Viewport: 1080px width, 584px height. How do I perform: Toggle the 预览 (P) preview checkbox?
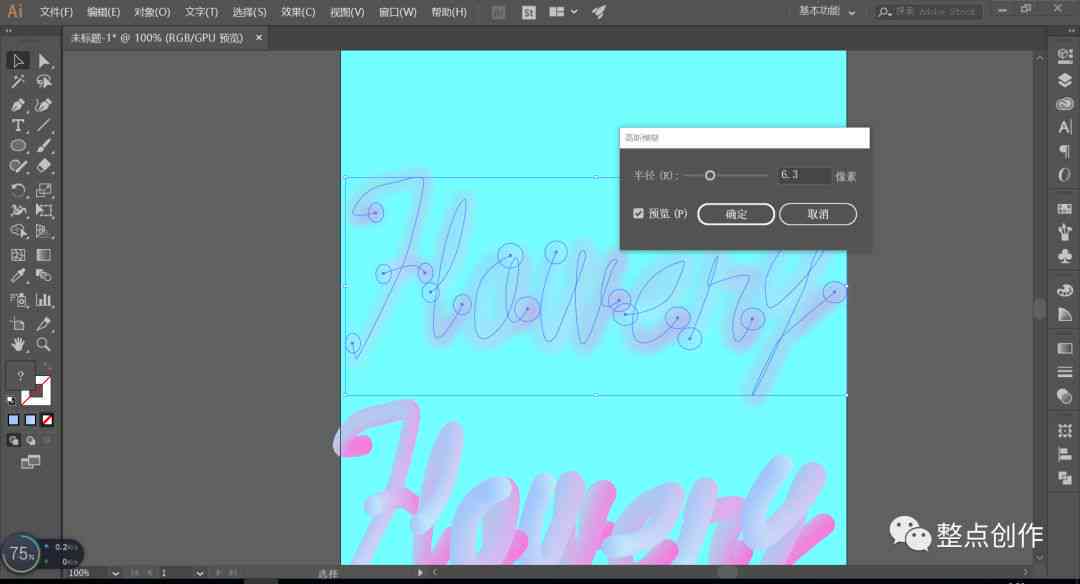tap(638, 213)
